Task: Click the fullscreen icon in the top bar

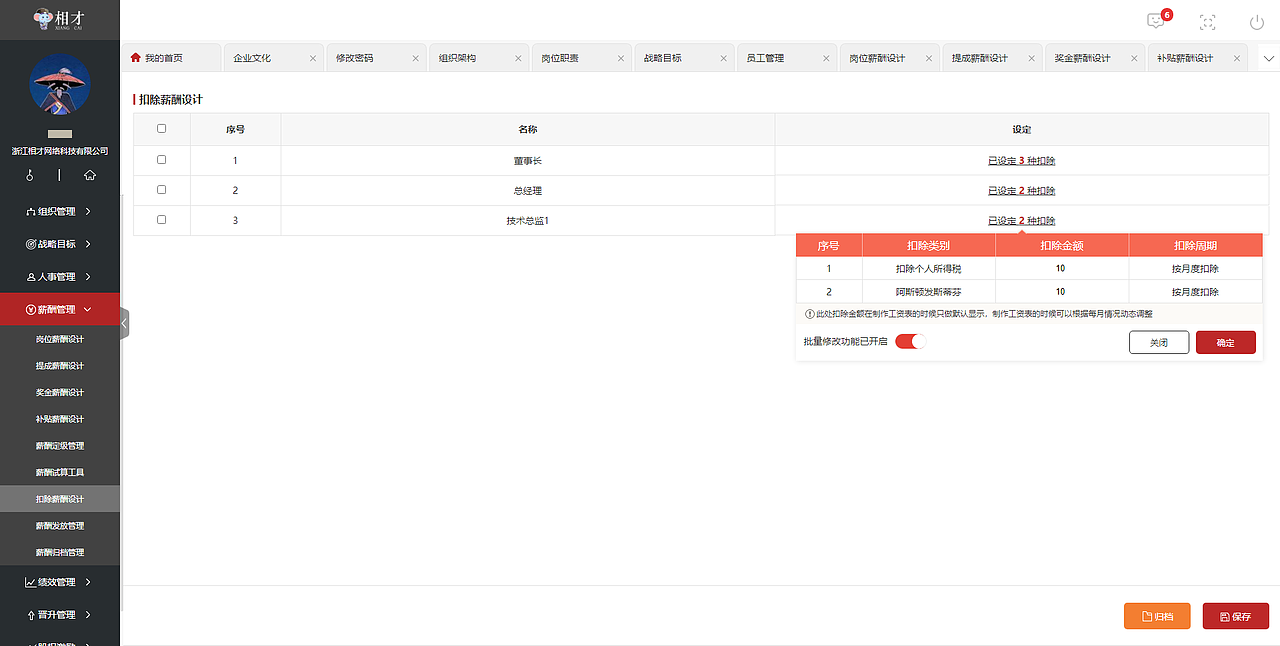Action: click(1207, 20)
